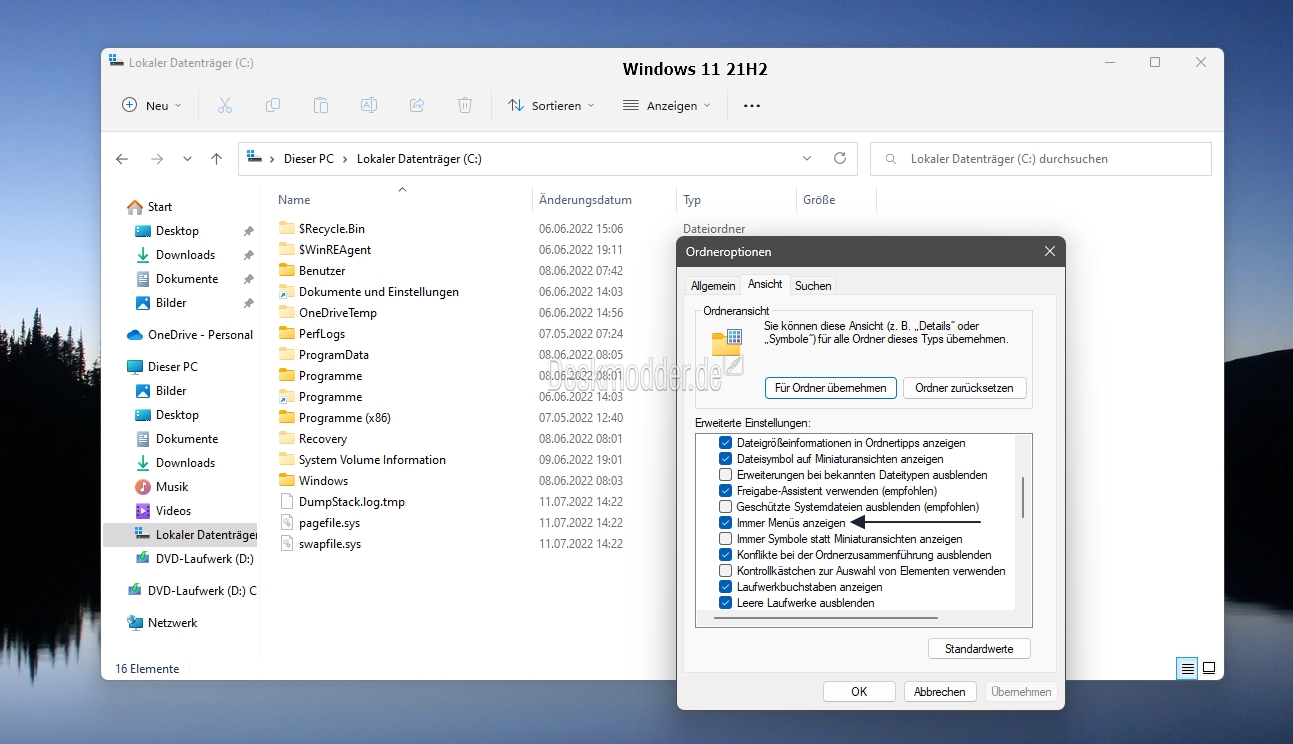Click Ordner zurücksetzen button

[x=964, y=388]
